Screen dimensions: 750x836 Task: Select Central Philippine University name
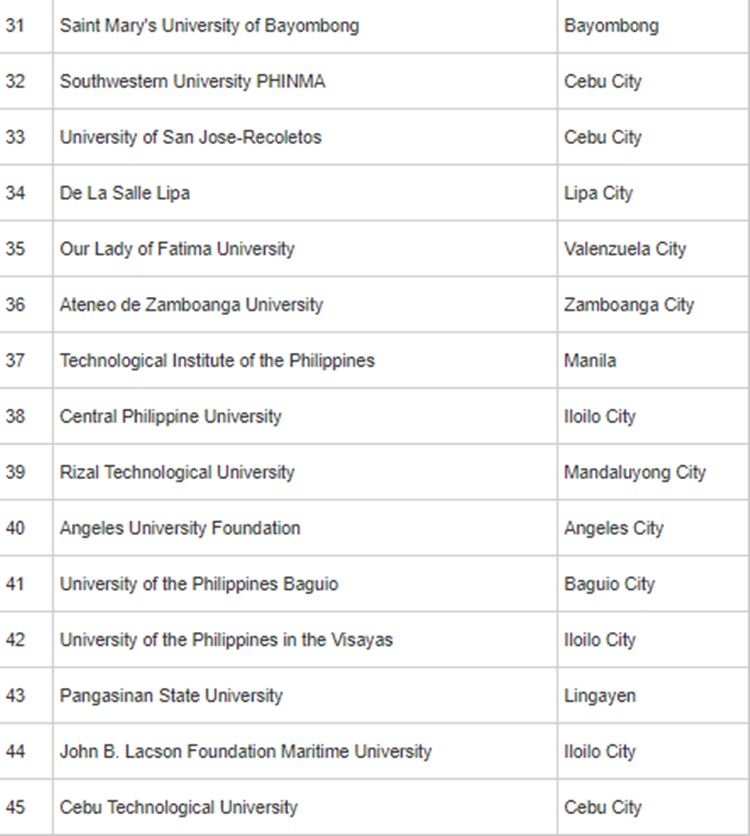(170, 417)
